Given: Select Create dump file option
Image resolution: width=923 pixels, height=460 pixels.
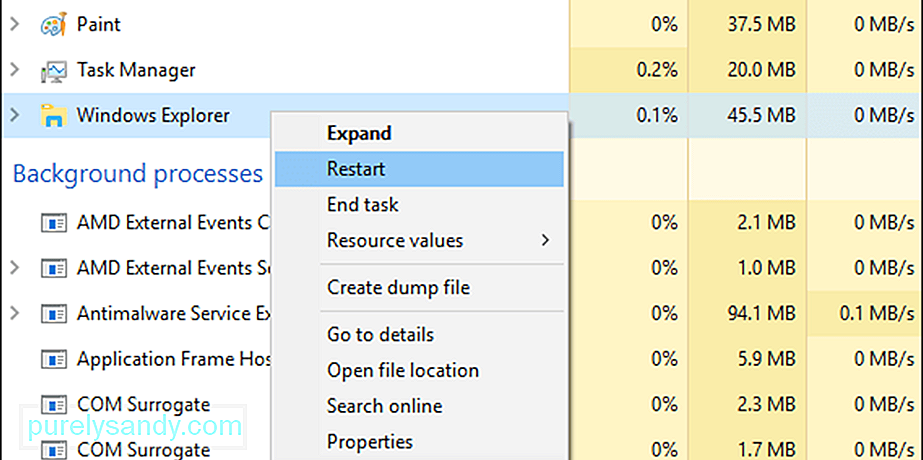Looking at the screenshot, I should coord(419,288).
